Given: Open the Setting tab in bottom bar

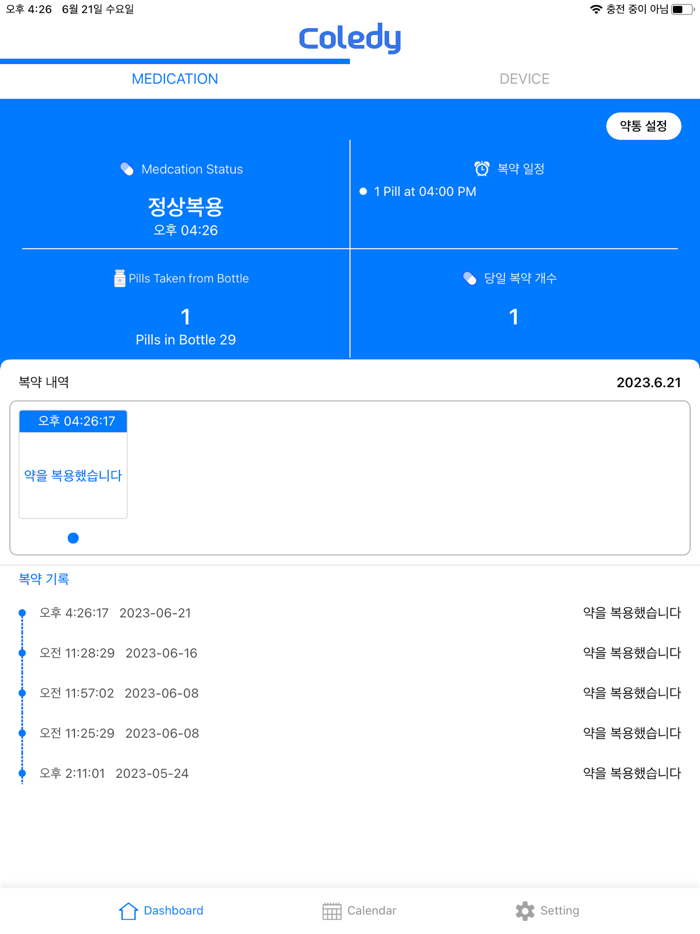Looking at the screenshot, I should [x=547, y=910].
